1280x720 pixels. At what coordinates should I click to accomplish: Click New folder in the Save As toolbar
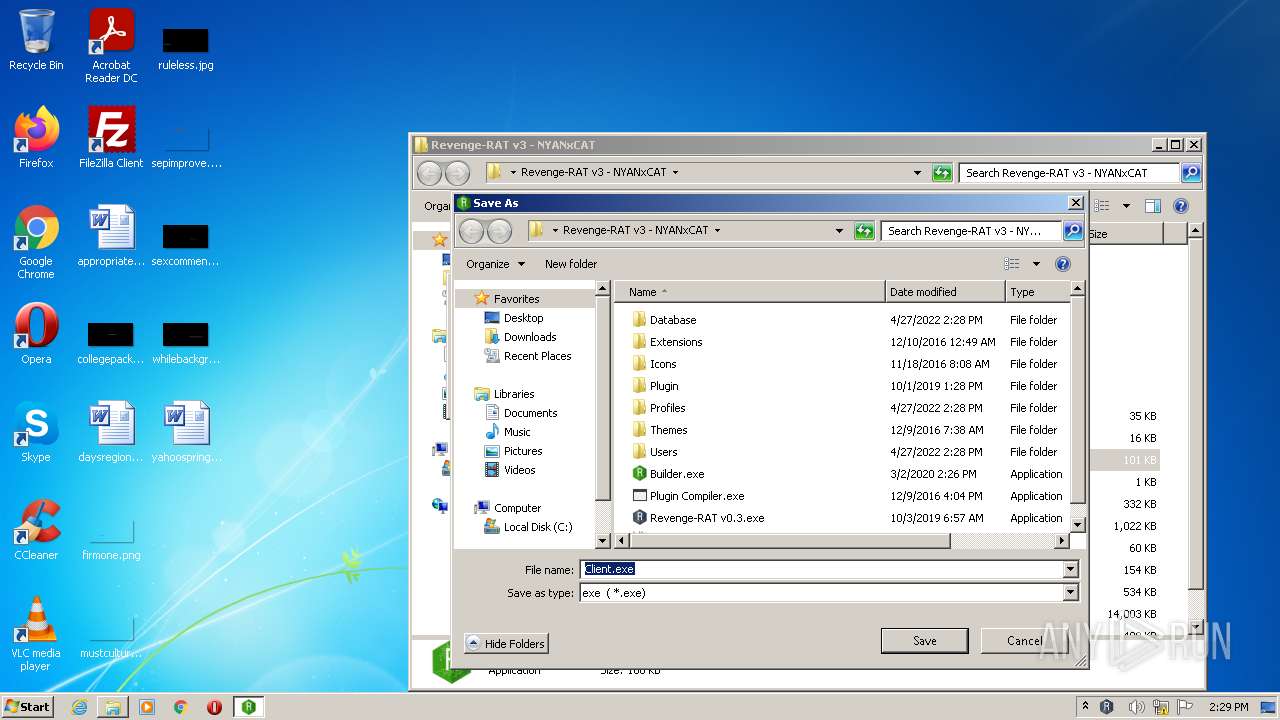571,264
